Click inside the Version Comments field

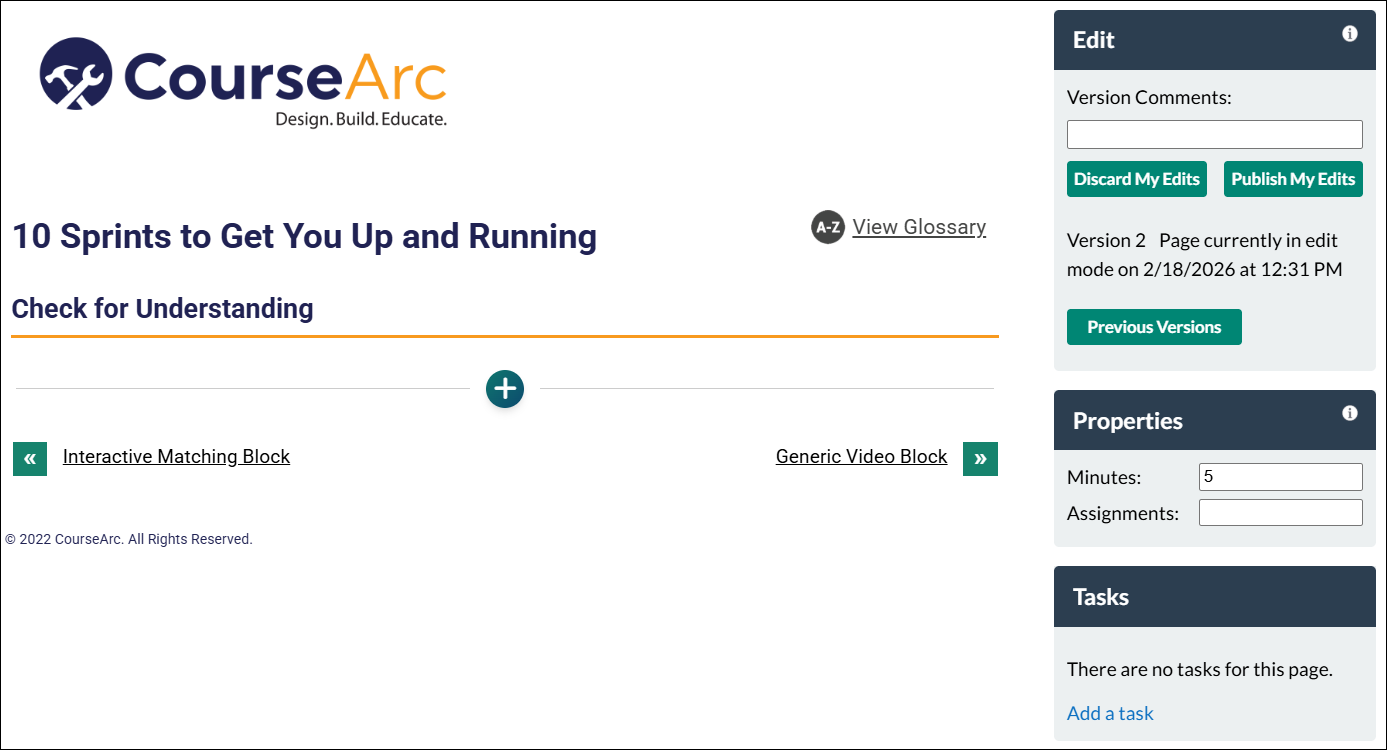coord(1214,134)
